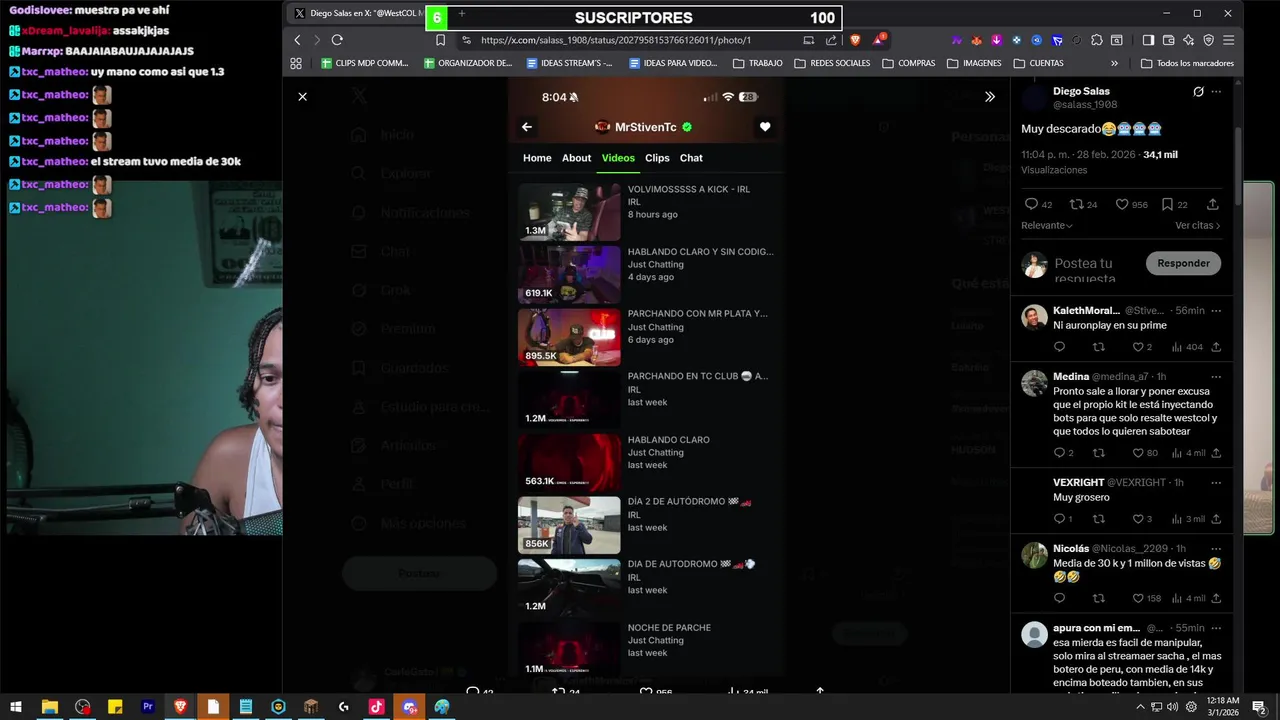Close the photo viewer with the X

pos(302,97)
